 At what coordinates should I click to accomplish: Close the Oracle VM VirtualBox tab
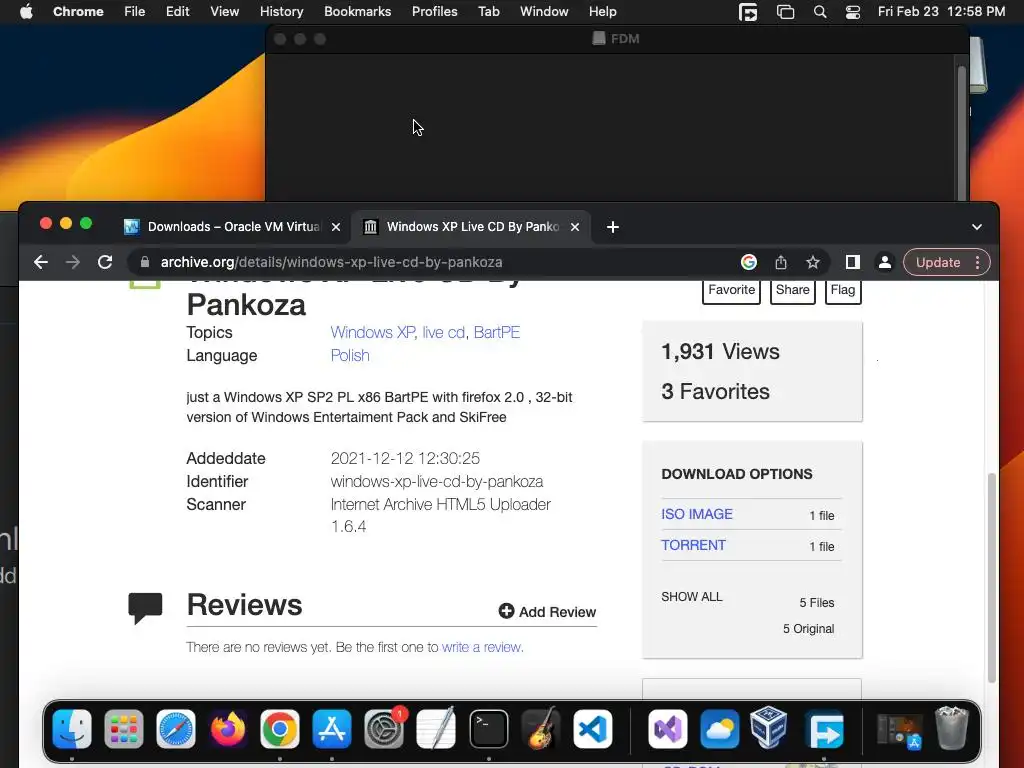pyautogui.click(x=336, y=227)
